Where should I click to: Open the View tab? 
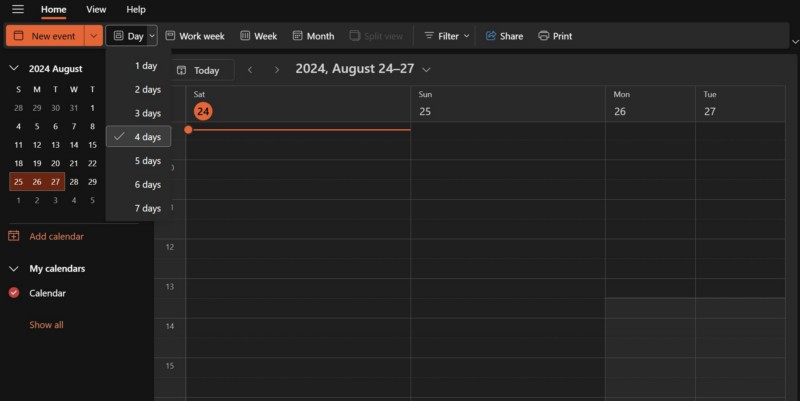(x=96, y=9)
